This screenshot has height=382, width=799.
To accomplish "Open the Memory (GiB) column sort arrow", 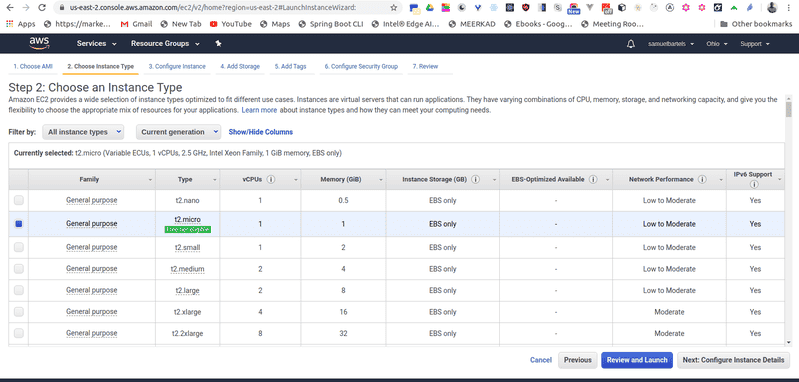I will click(x=381, y=180).
